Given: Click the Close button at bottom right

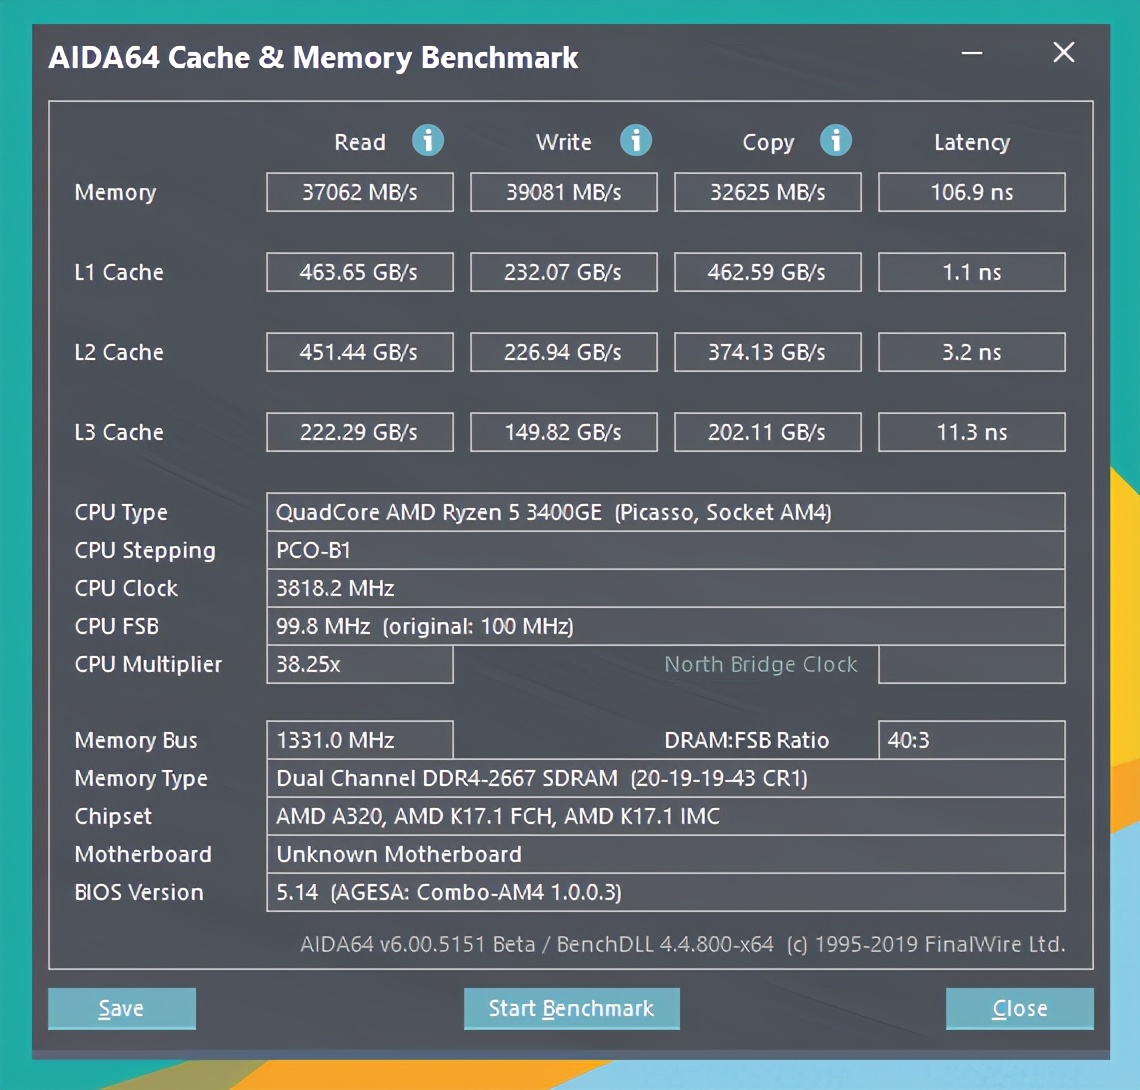Looking at the screenshot, I should [x=1019, y=1009].
